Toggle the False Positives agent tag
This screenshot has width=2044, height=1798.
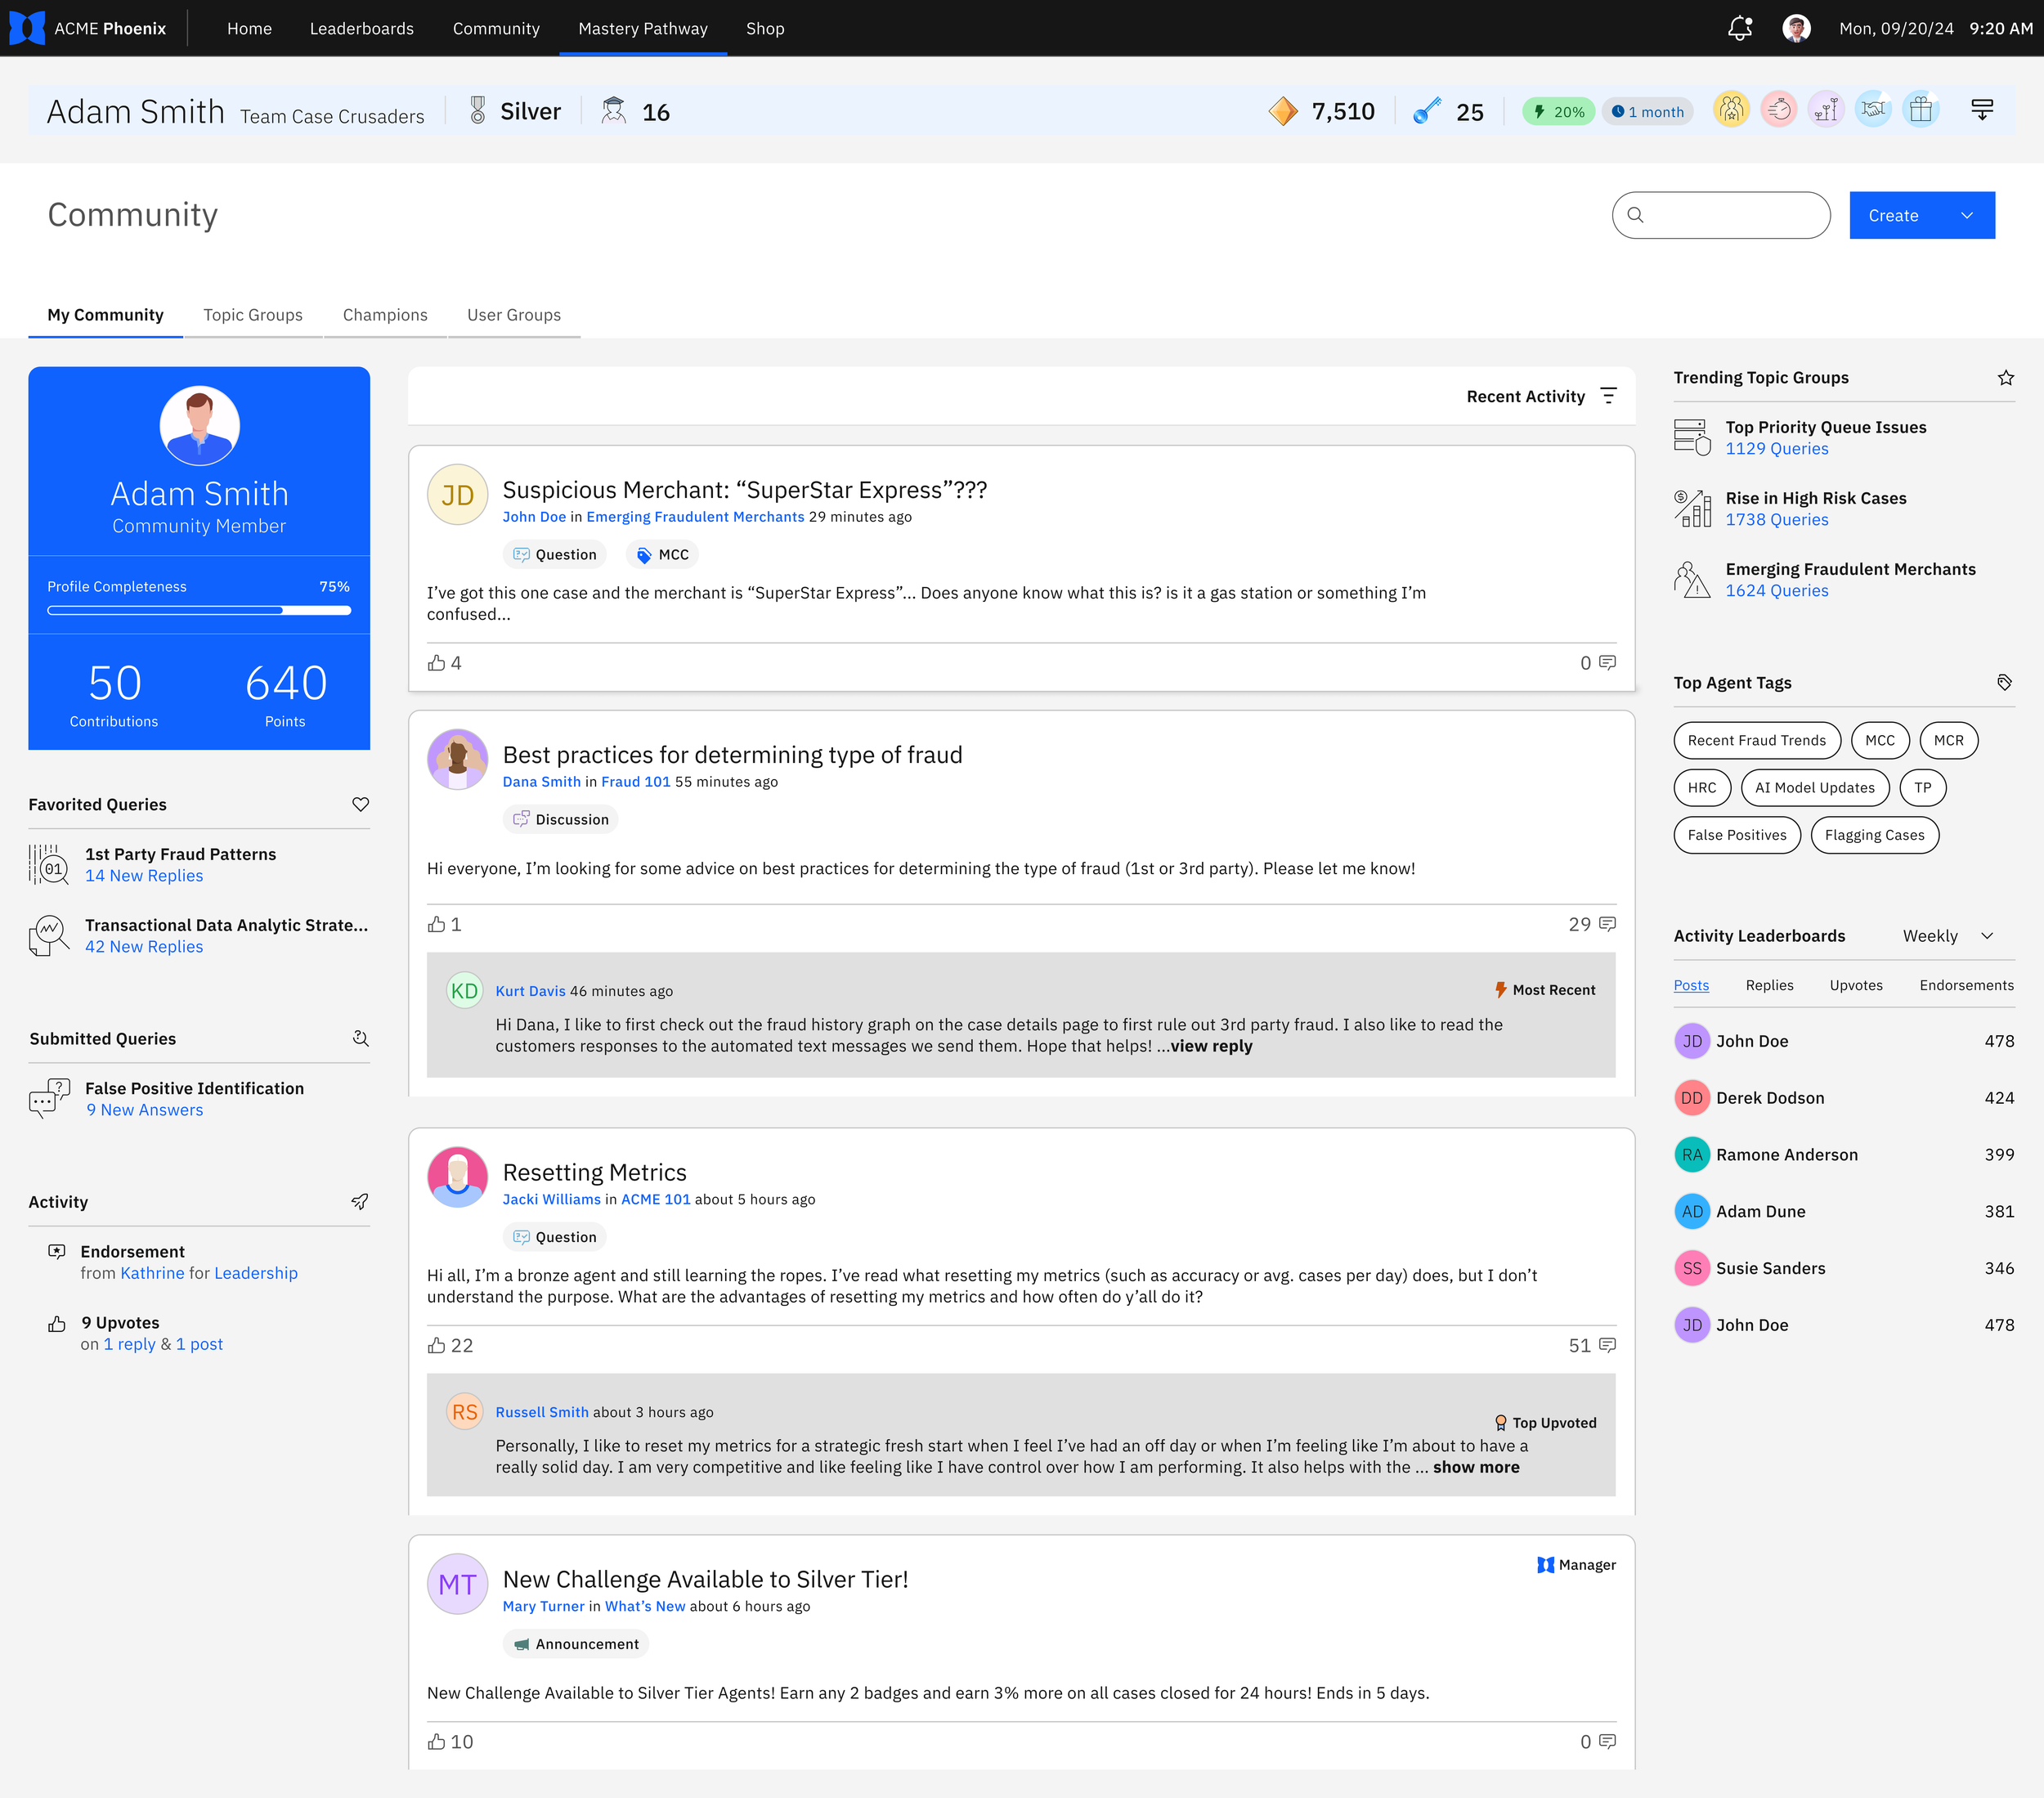click(1736, 835)
